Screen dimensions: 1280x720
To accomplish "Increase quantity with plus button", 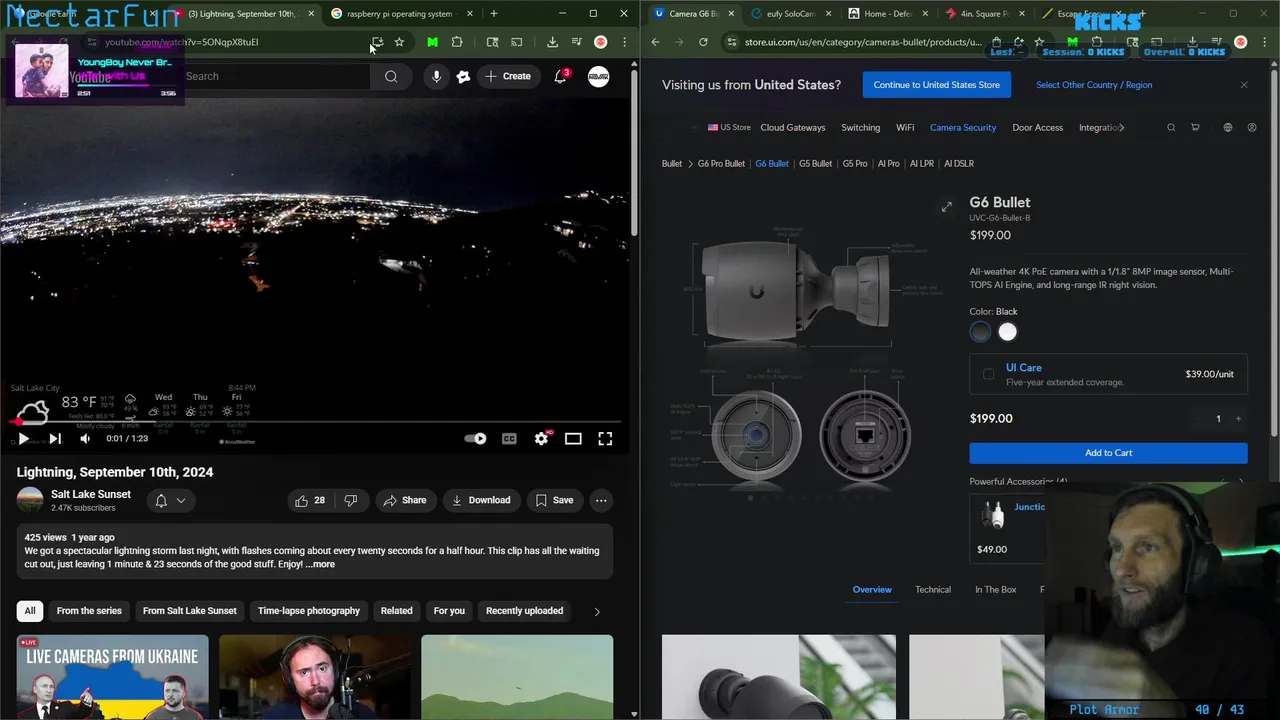I will (x=1238, y=419).
